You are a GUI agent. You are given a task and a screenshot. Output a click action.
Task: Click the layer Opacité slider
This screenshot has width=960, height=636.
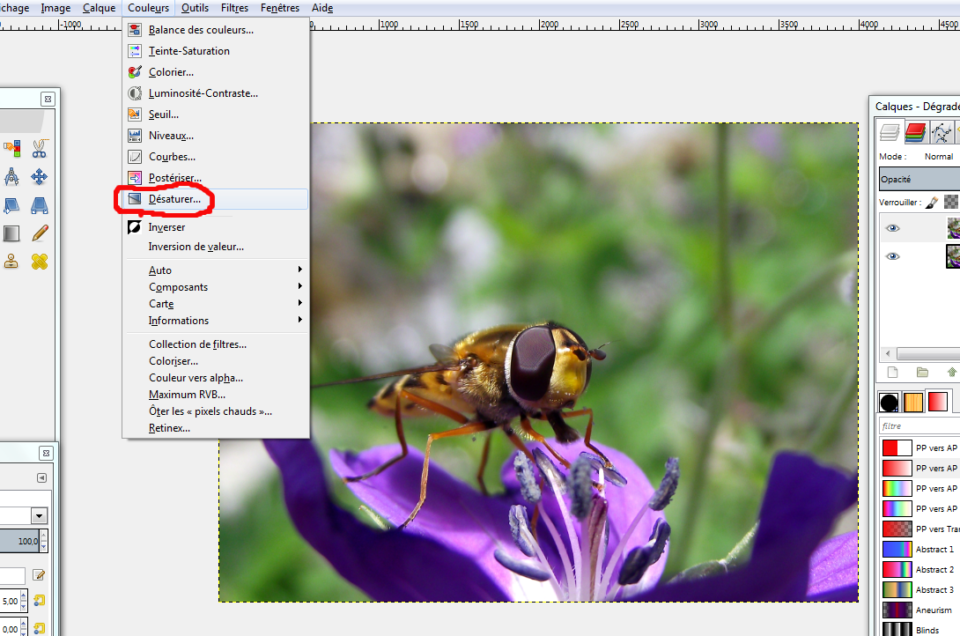919,179
